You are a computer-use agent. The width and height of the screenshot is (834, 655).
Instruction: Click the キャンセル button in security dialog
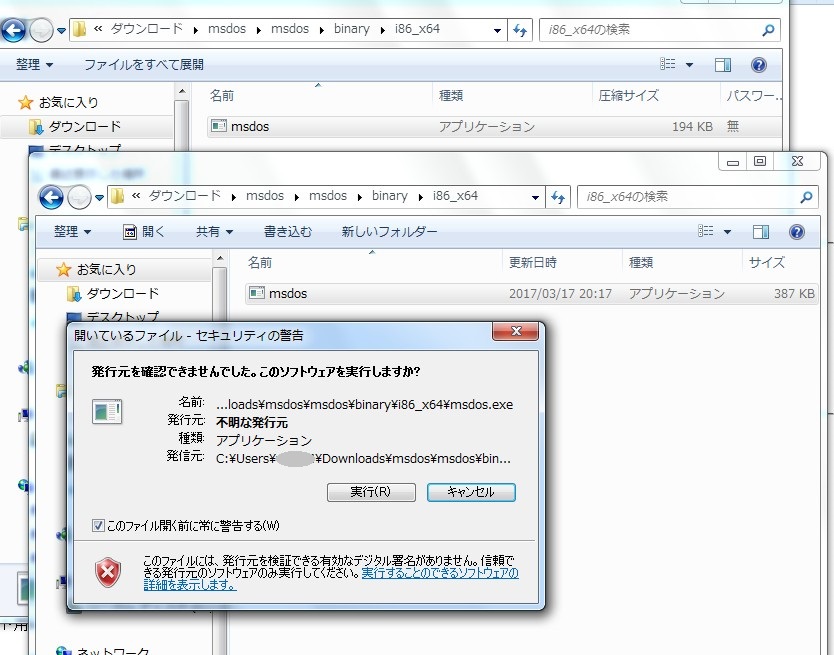click(471, 492)
